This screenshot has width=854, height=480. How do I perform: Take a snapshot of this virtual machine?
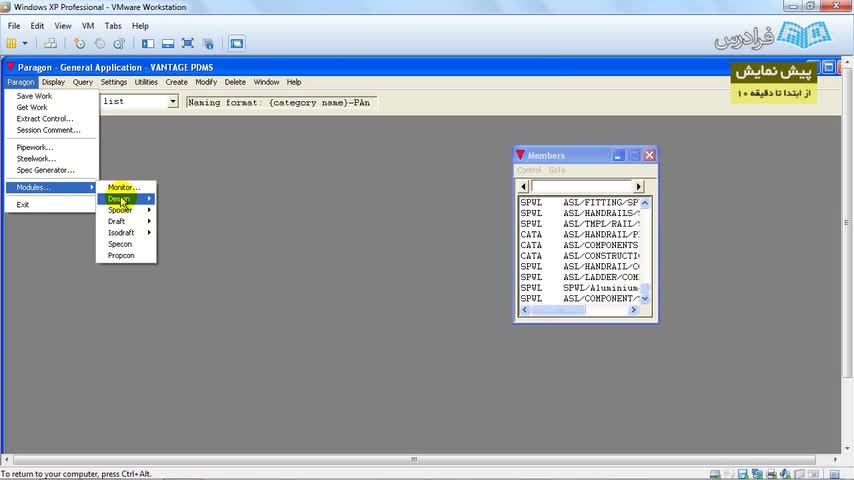[x=80, y=44]
